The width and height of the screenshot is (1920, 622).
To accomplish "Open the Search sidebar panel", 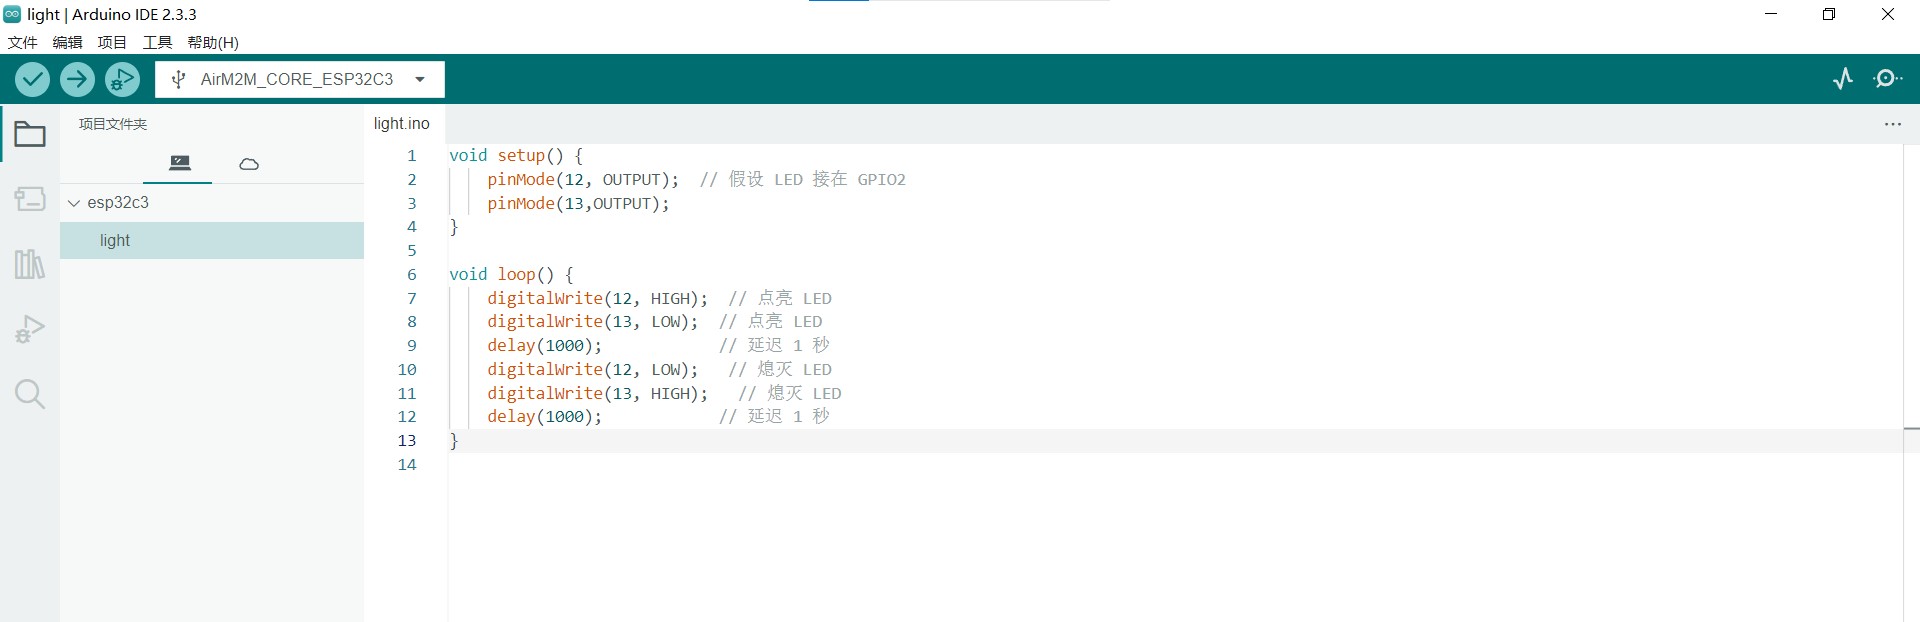I will [x=30, y=394].
